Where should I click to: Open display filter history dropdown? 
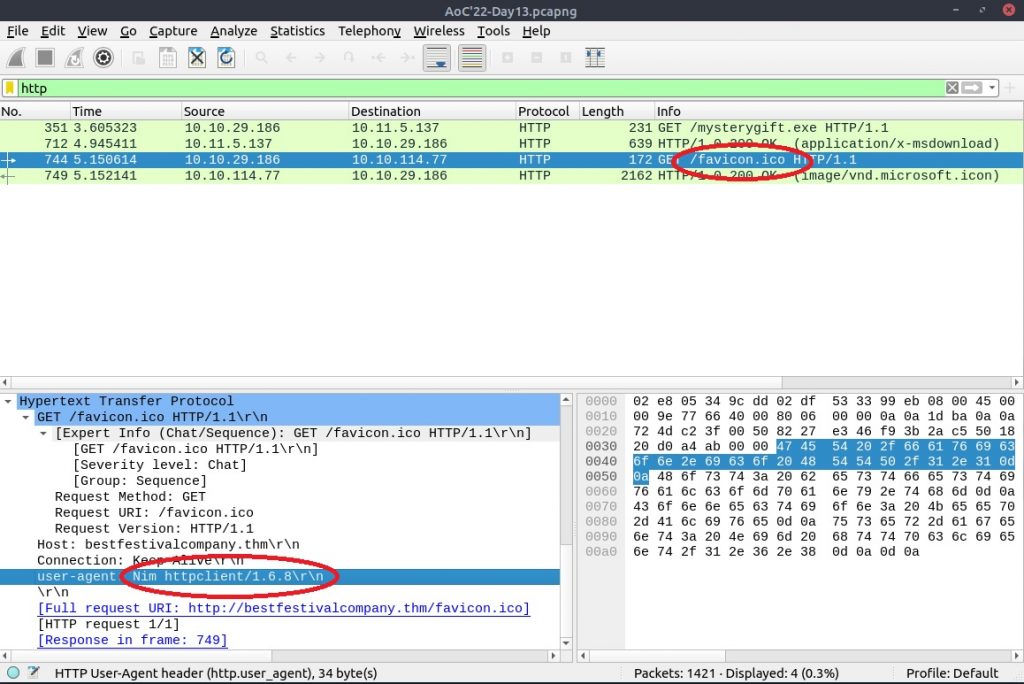(x=992, y=88)
